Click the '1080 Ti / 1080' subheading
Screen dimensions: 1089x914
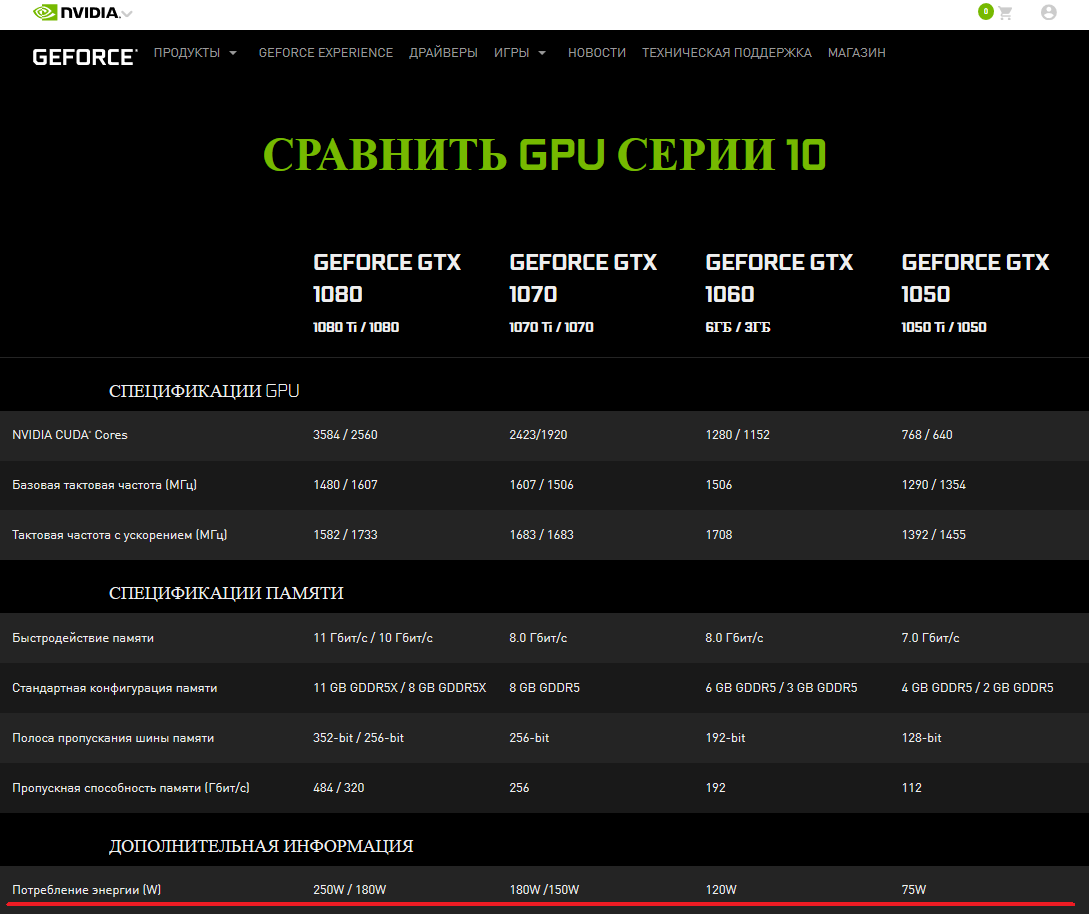[356, 327]
